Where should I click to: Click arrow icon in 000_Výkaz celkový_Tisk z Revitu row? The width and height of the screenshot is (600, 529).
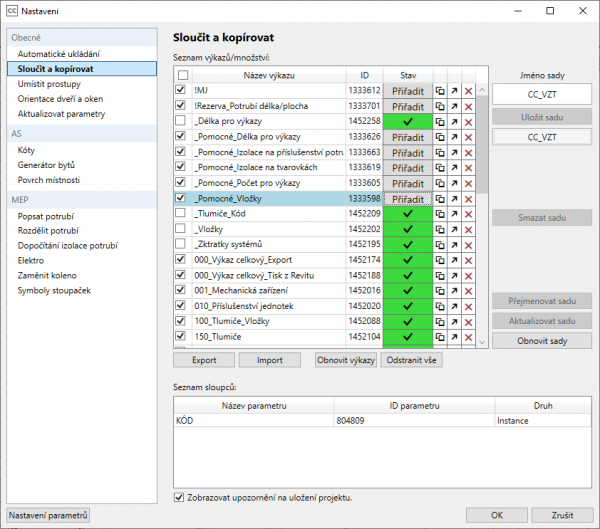(454, 276)
